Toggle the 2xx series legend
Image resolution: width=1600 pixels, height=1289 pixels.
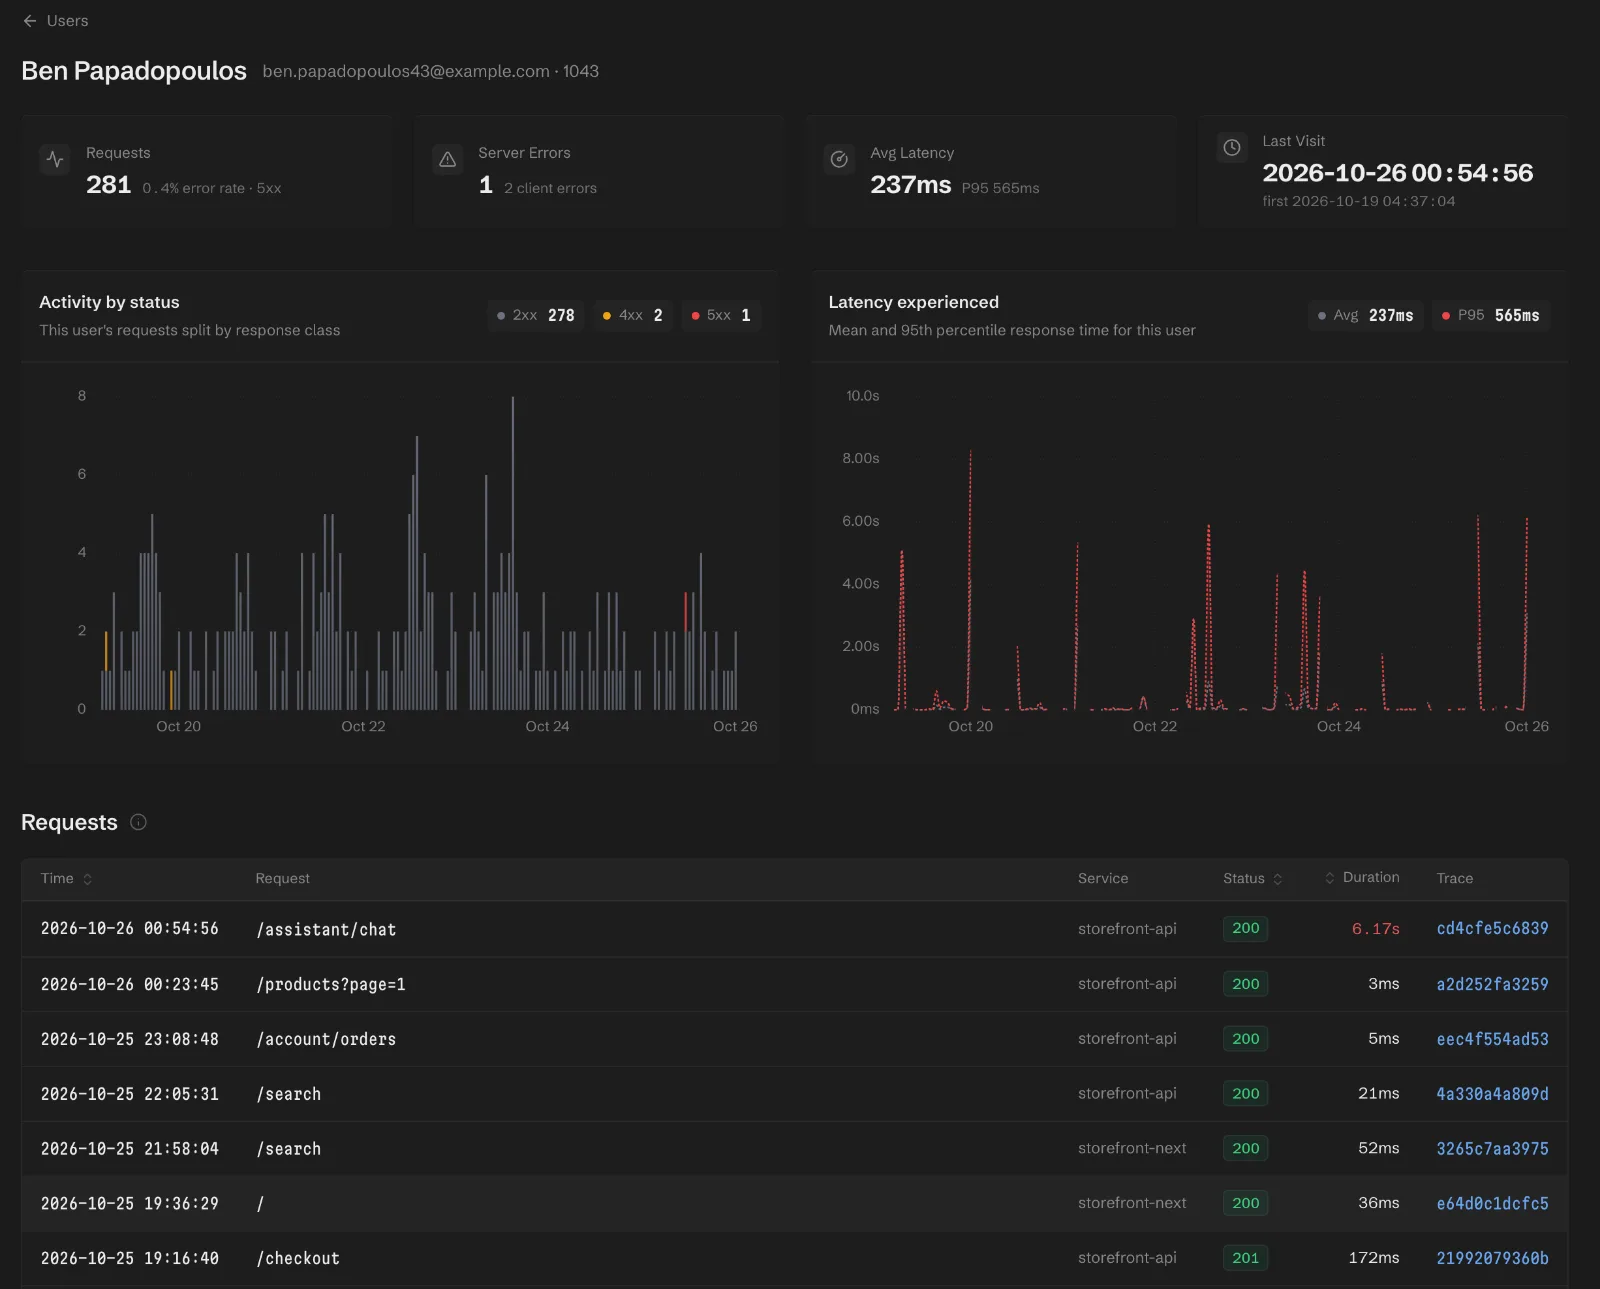point(536,315)
